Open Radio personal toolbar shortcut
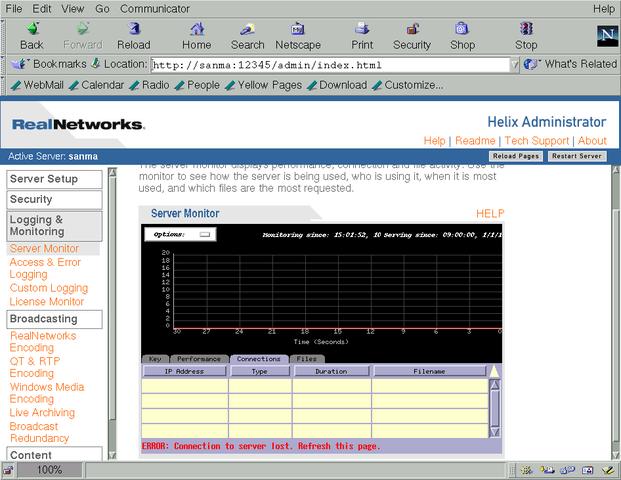 pos(149,85)
